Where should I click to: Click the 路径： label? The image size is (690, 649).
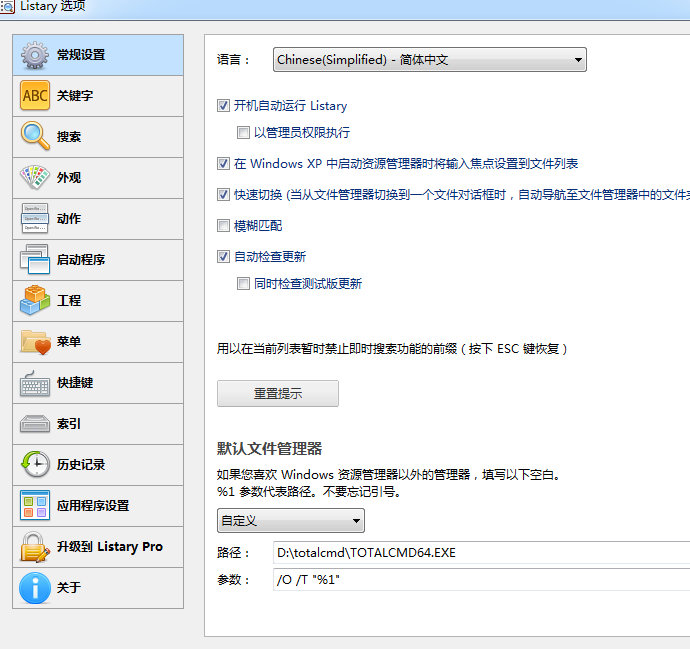coord(233,553)
